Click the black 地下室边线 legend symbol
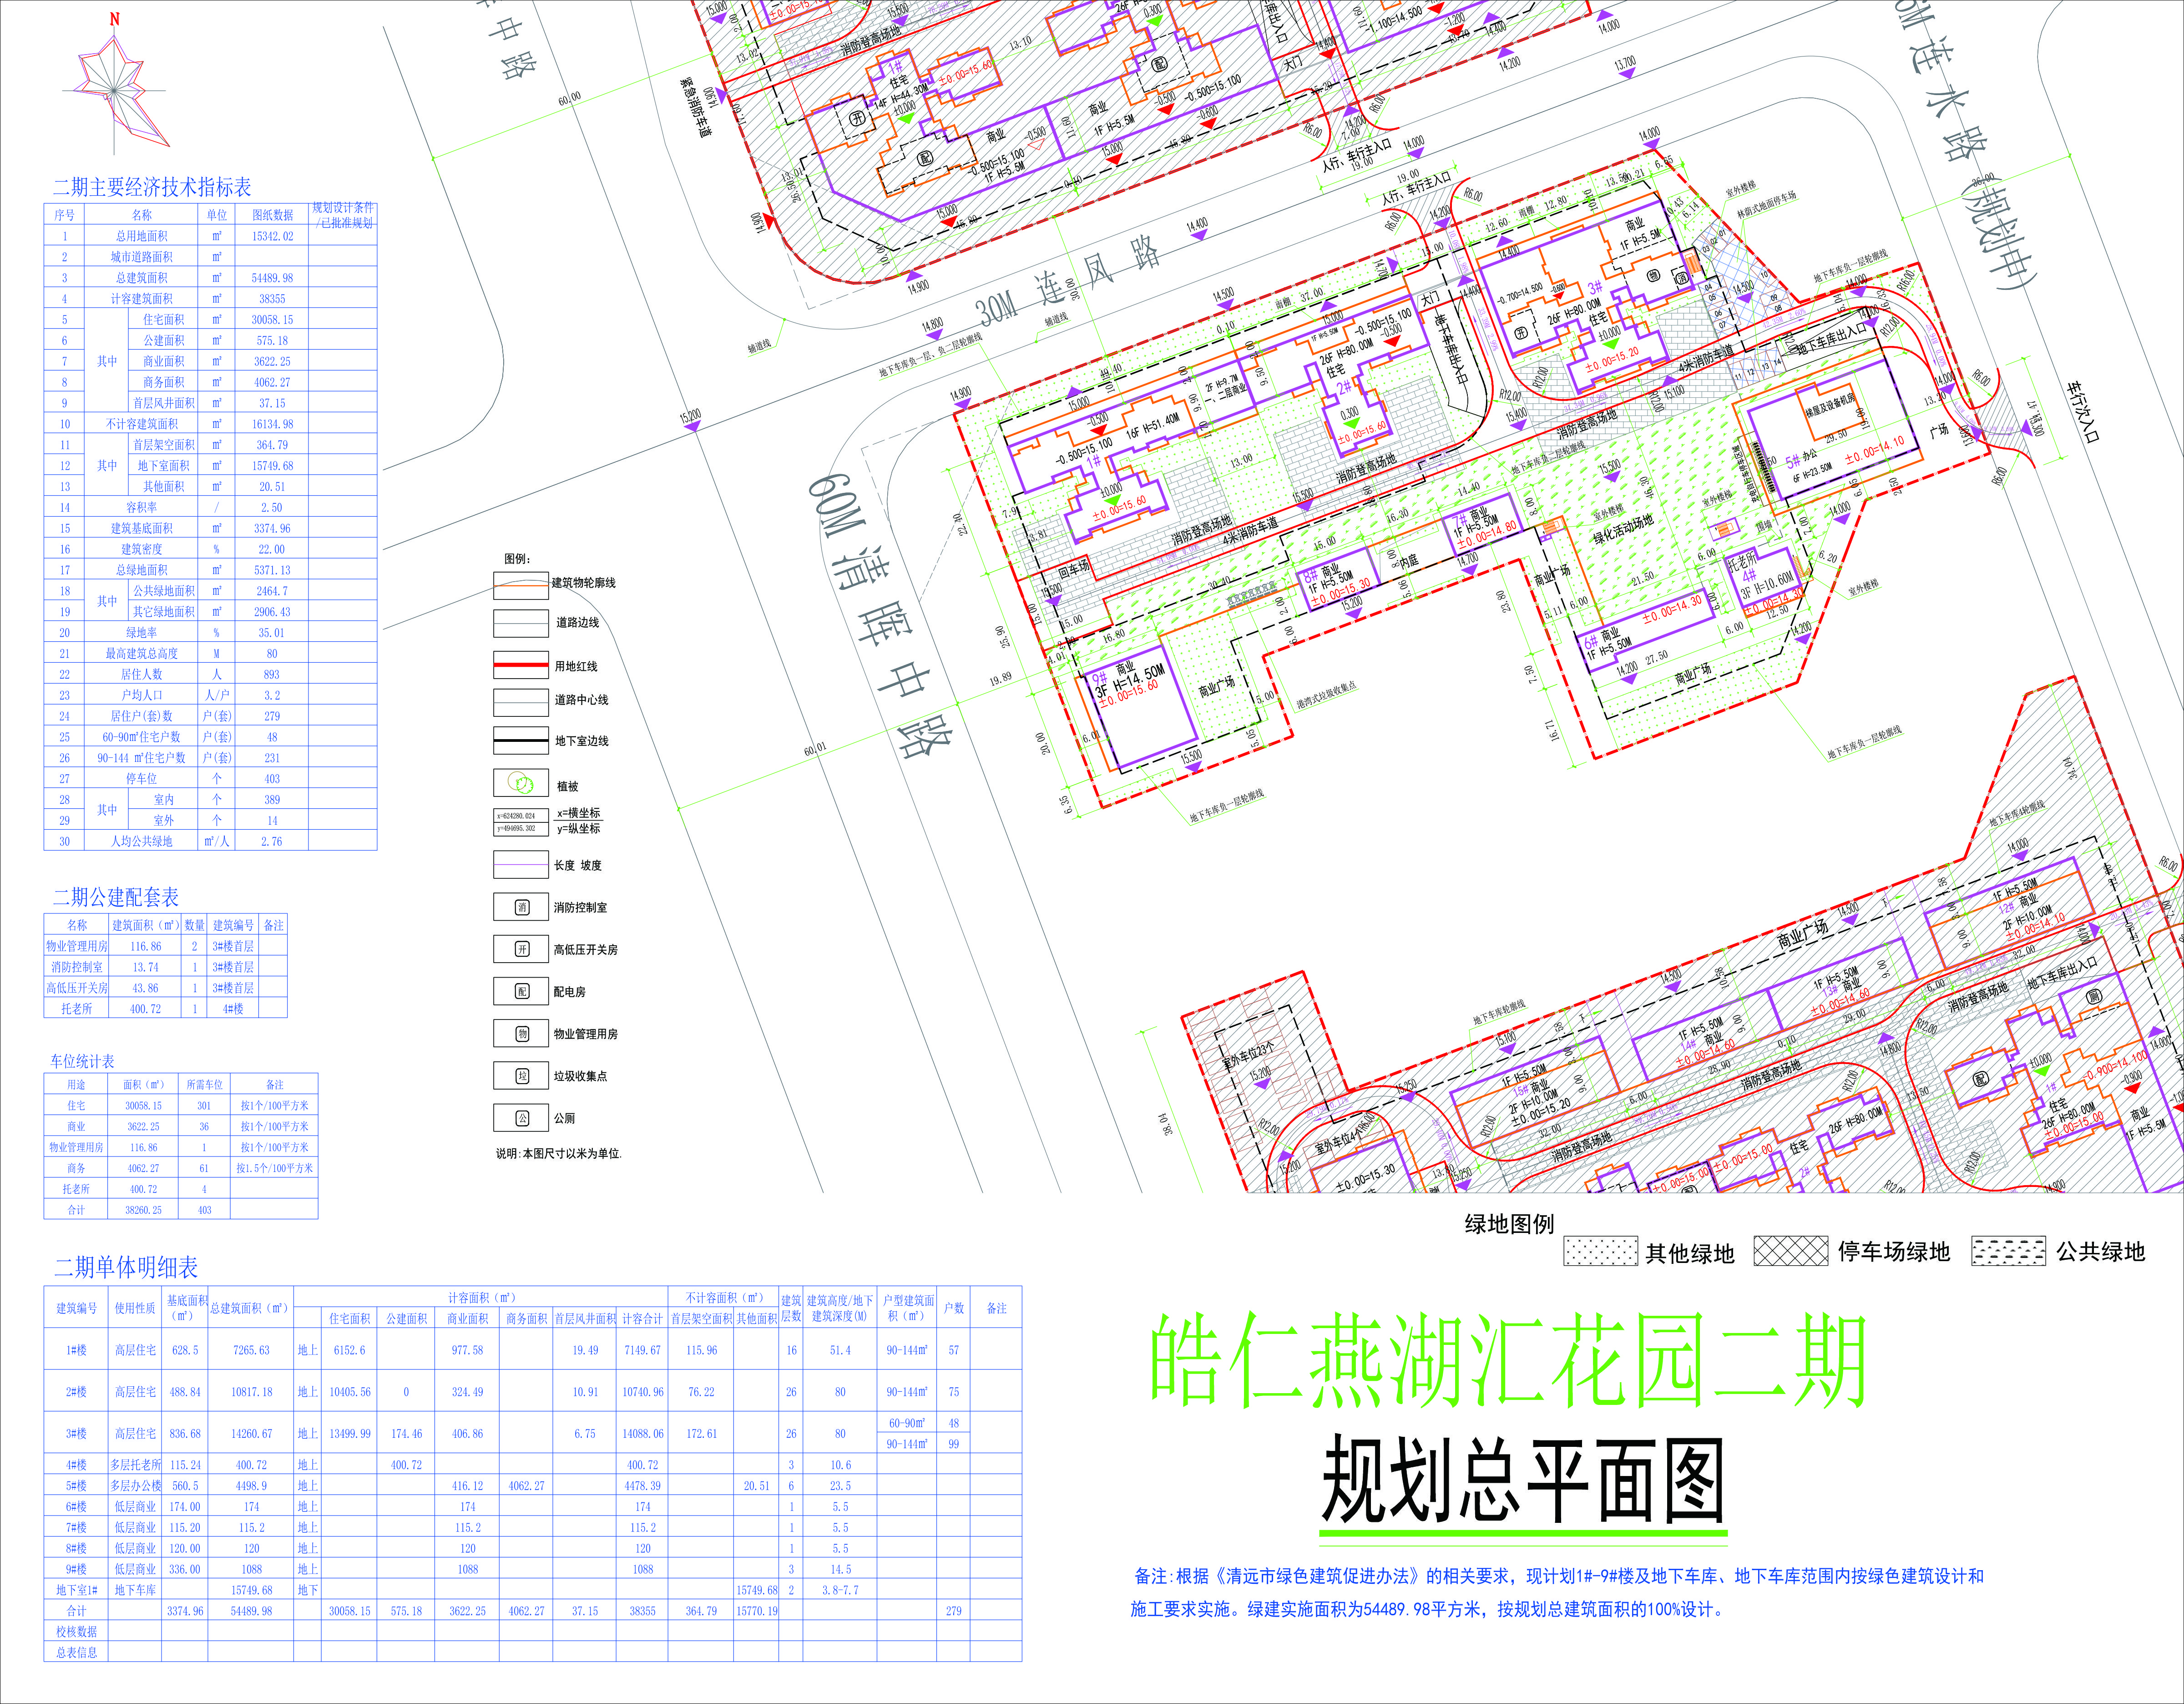2184x1704 pixels. tap(521, 741)
